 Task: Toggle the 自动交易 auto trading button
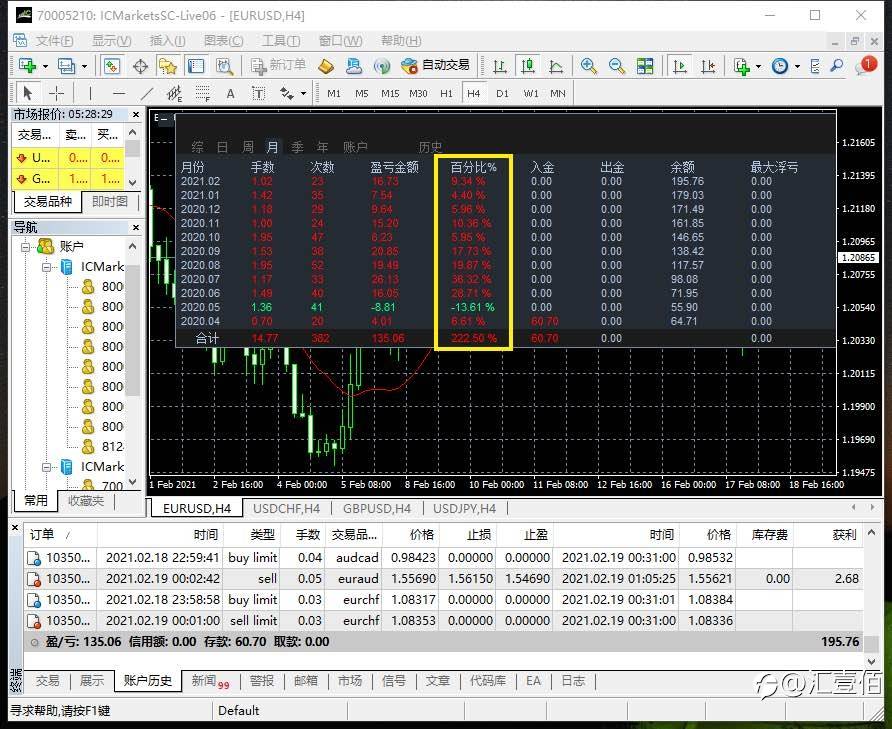pyautogui.click(x=435, y=66)
